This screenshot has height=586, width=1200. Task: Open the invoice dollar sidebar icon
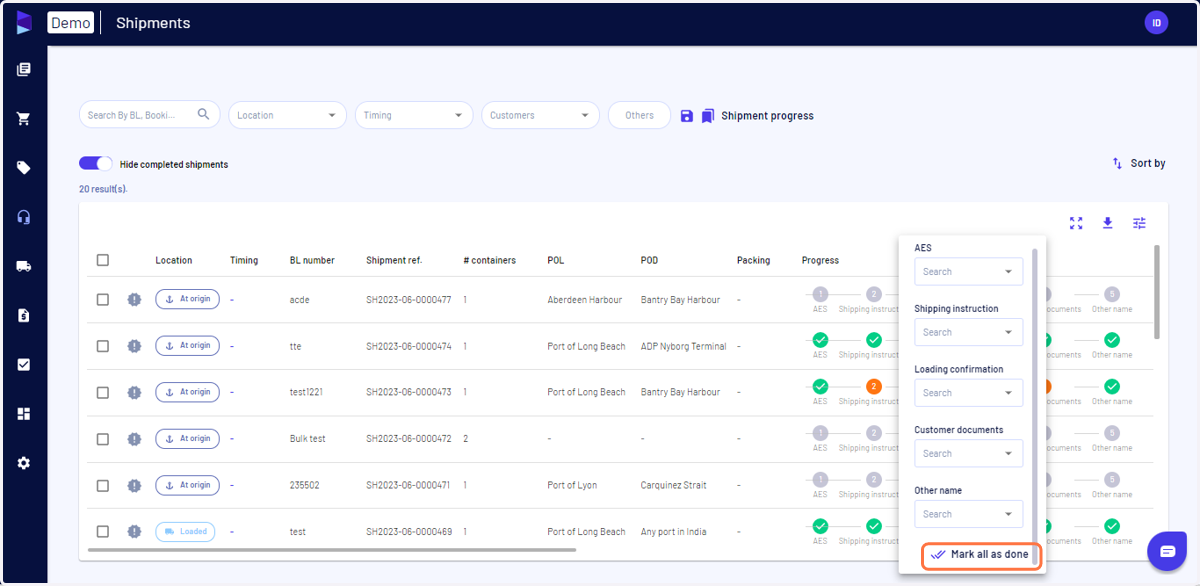point(24,315)
